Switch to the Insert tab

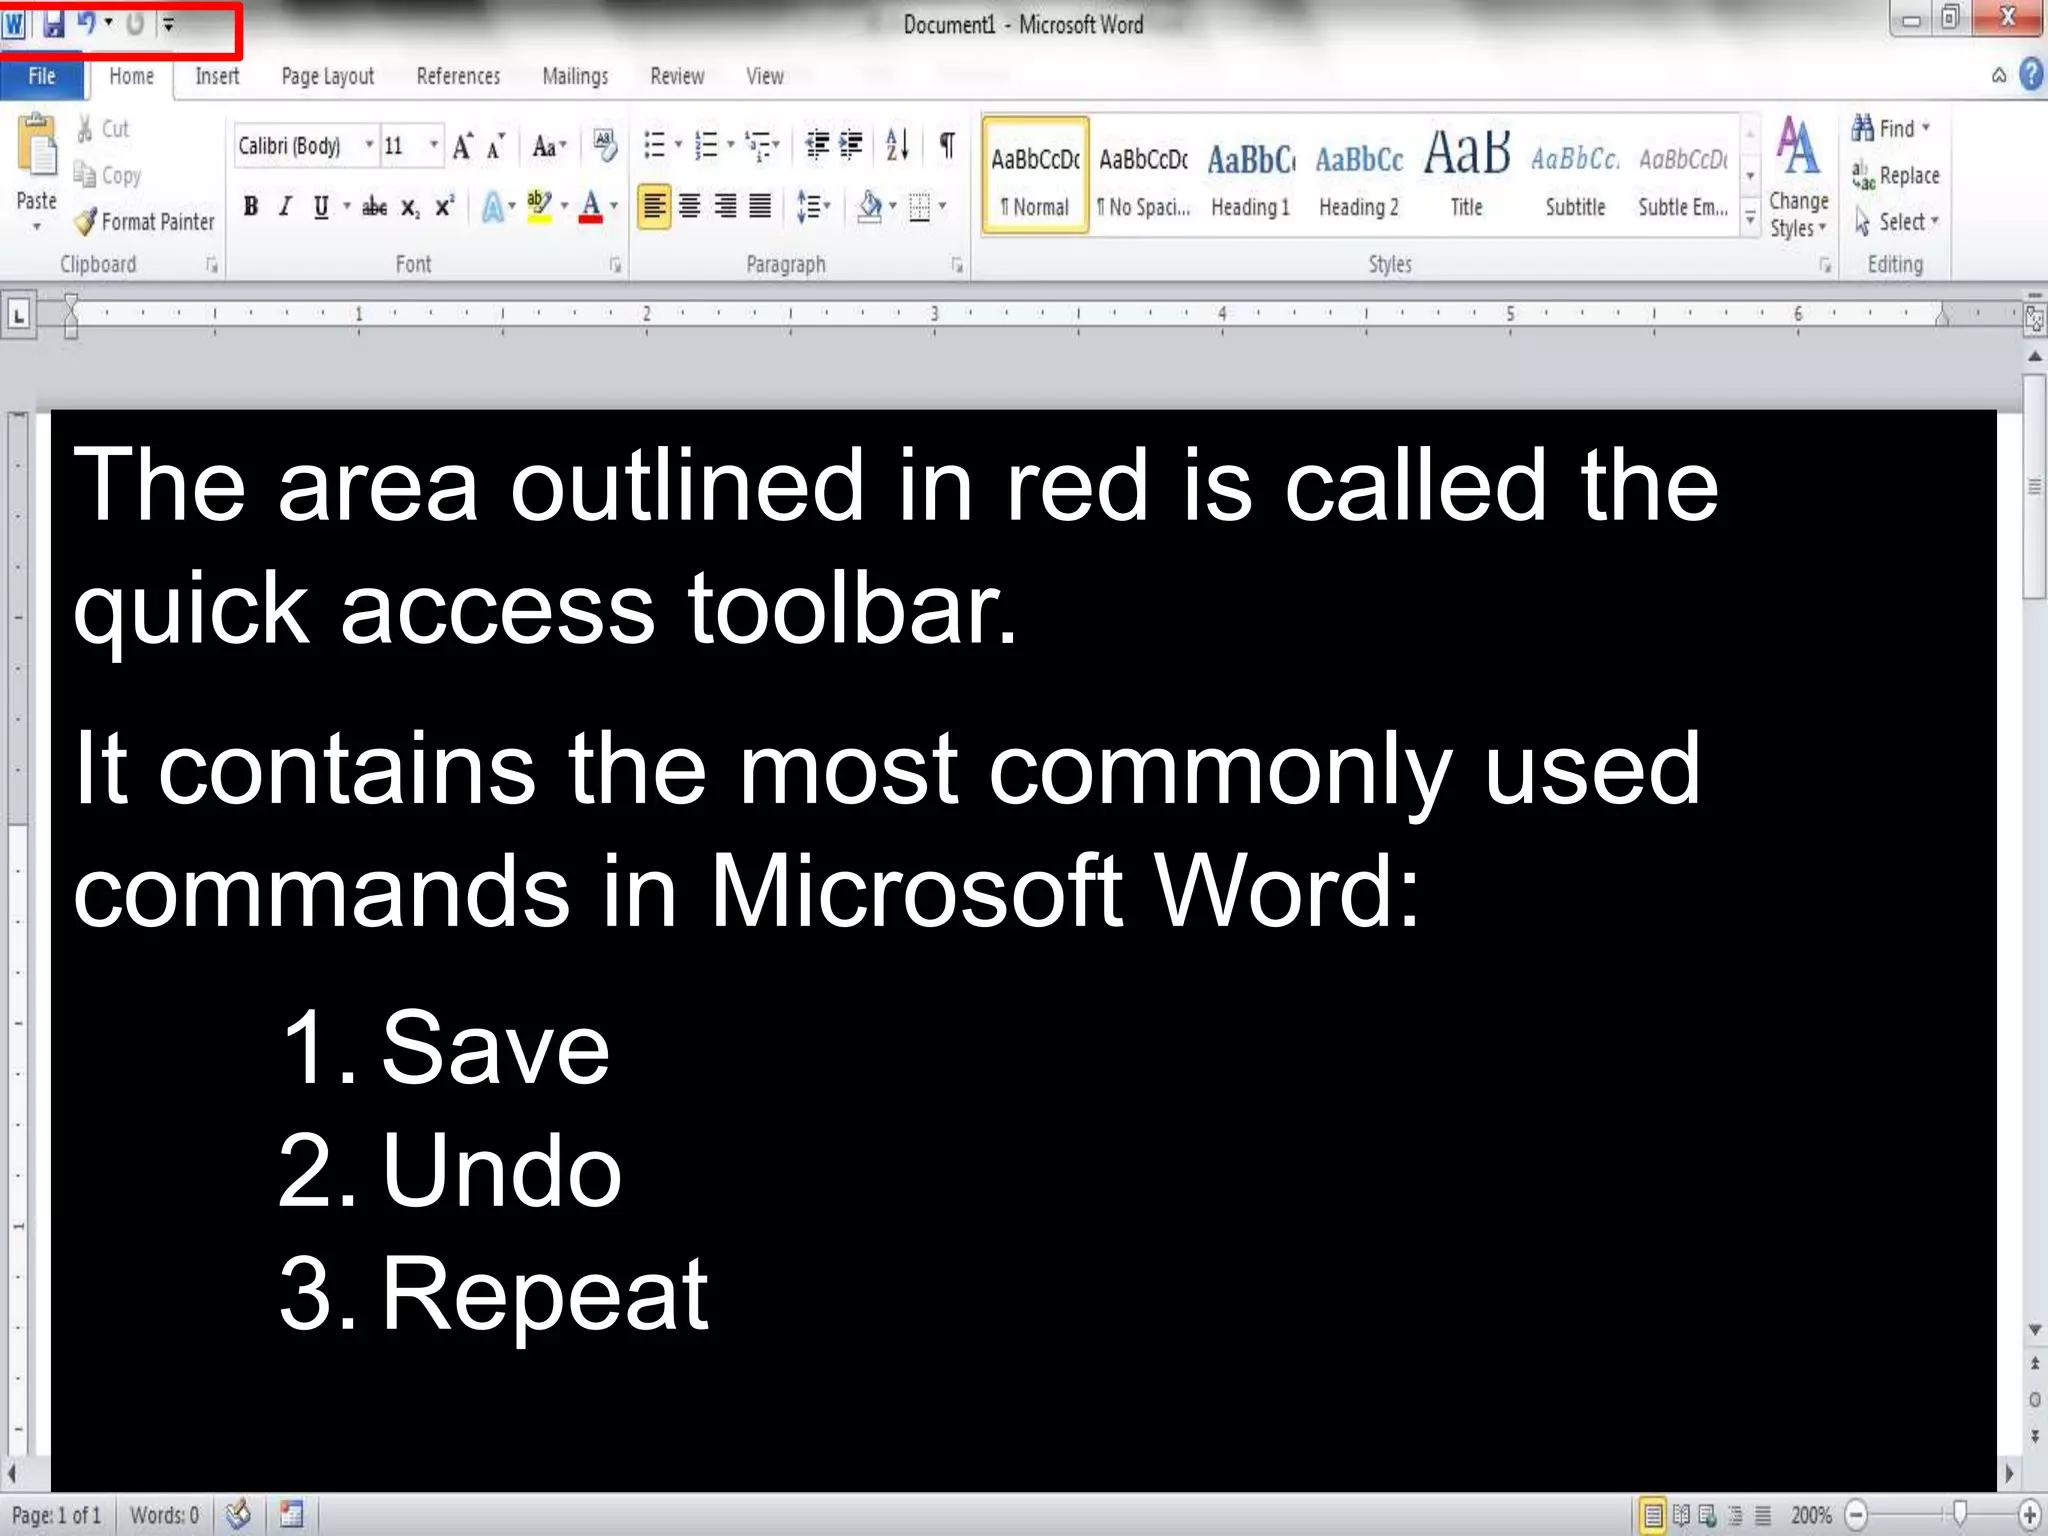pyautogui.click(x=217, y=76)
